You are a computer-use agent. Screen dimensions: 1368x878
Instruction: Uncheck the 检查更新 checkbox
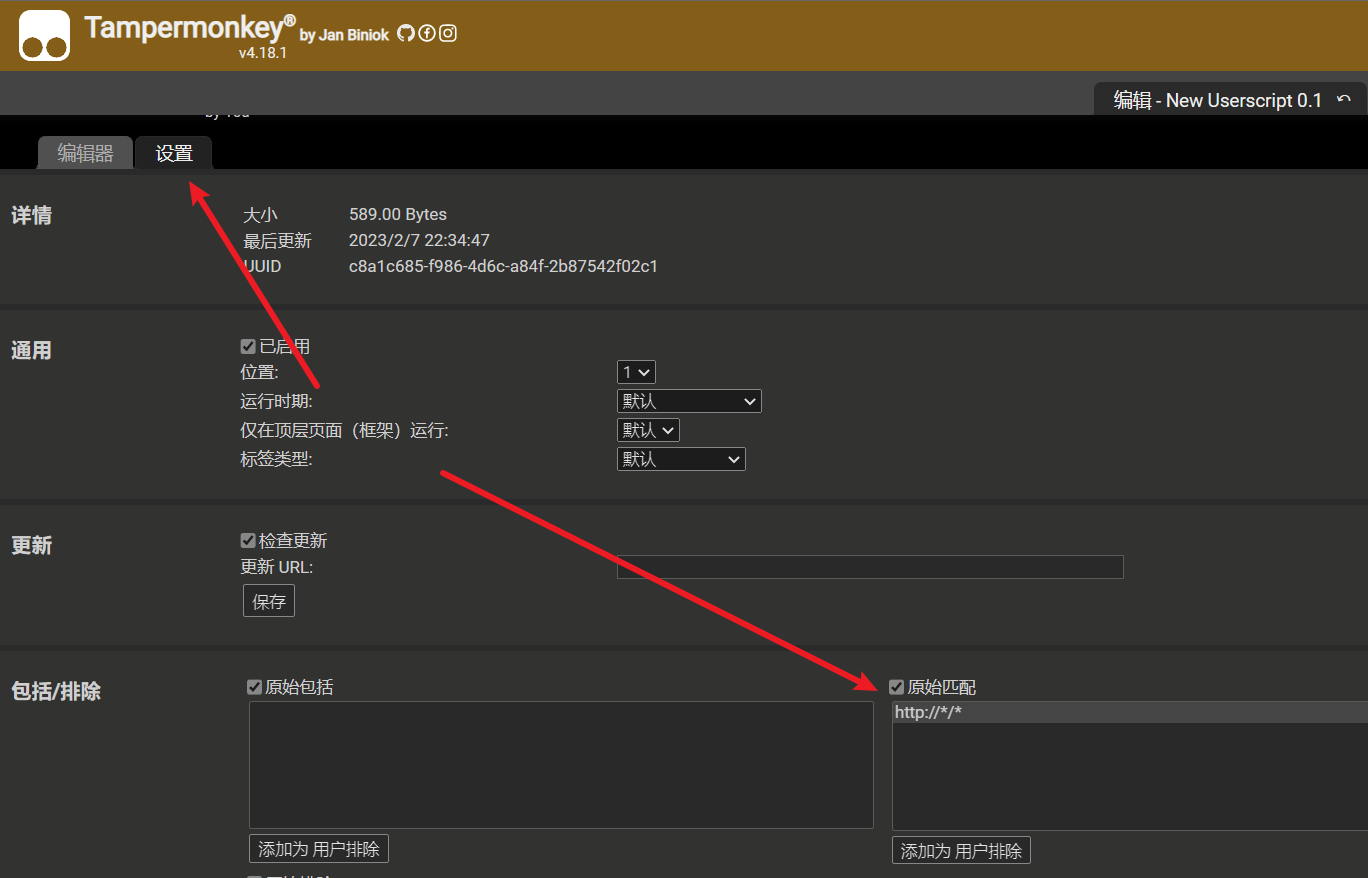point(248,541)
